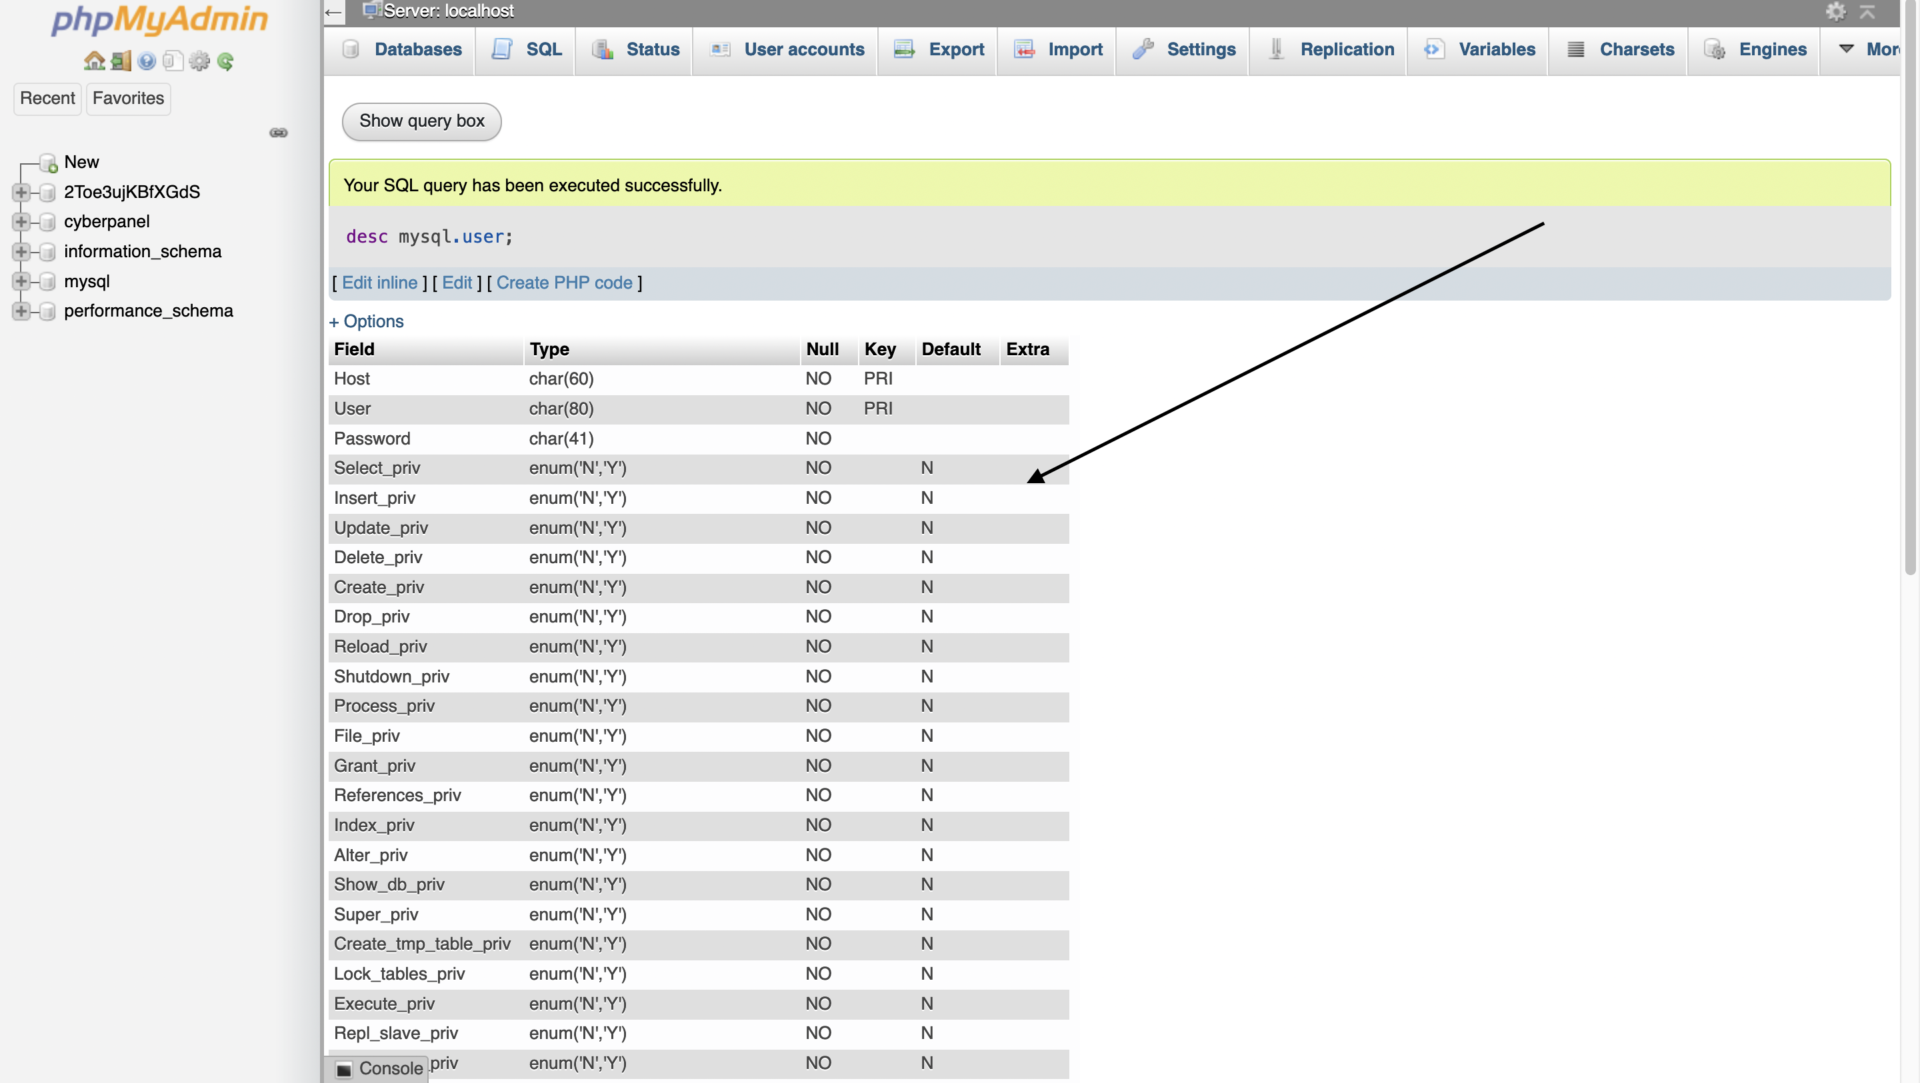Expand the + Options link

(366, 321)
